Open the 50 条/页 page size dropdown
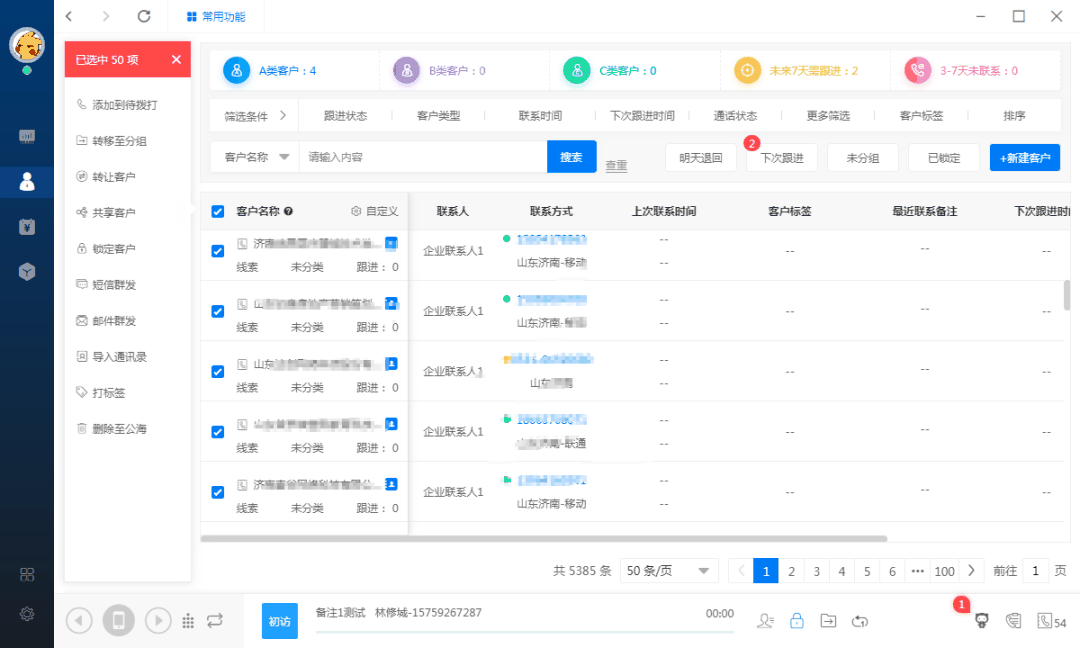The image size is (1080, 648). point(668,571)
